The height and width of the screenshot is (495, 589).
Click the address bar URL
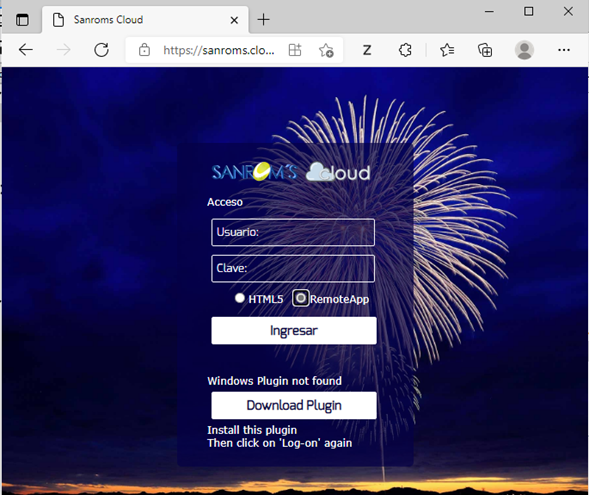(x=219, y=50)
